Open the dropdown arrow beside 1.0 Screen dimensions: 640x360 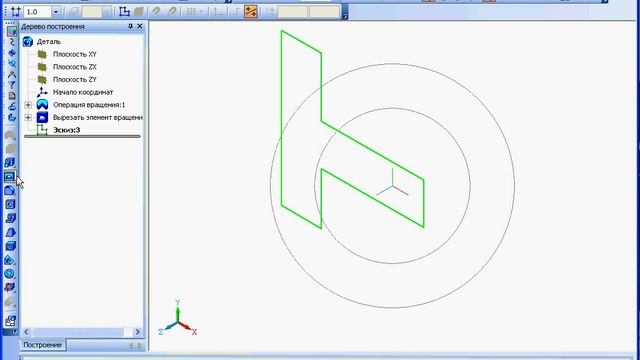coord(56,12)
